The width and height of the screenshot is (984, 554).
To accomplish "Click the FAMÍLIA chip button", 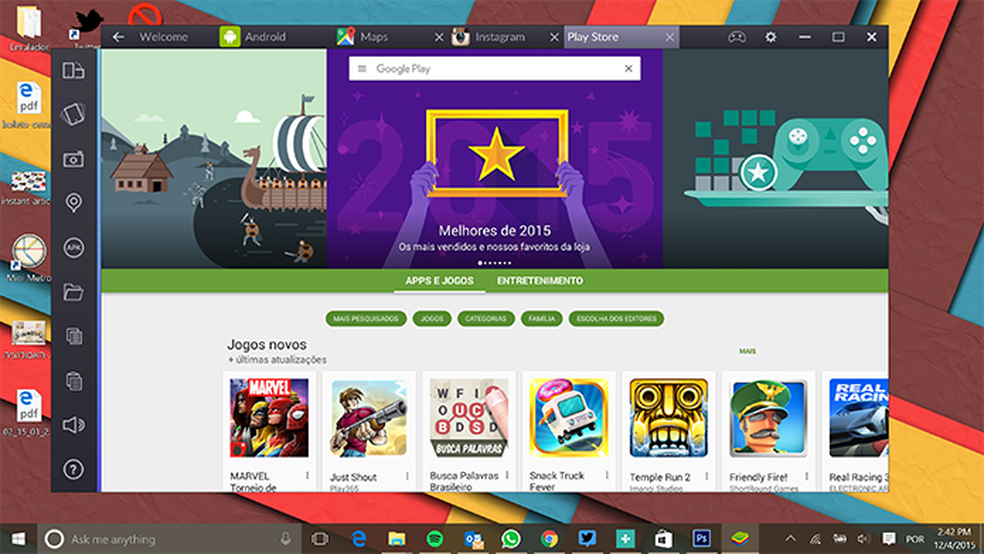I will pyautogui.click(x=542, y=319).
